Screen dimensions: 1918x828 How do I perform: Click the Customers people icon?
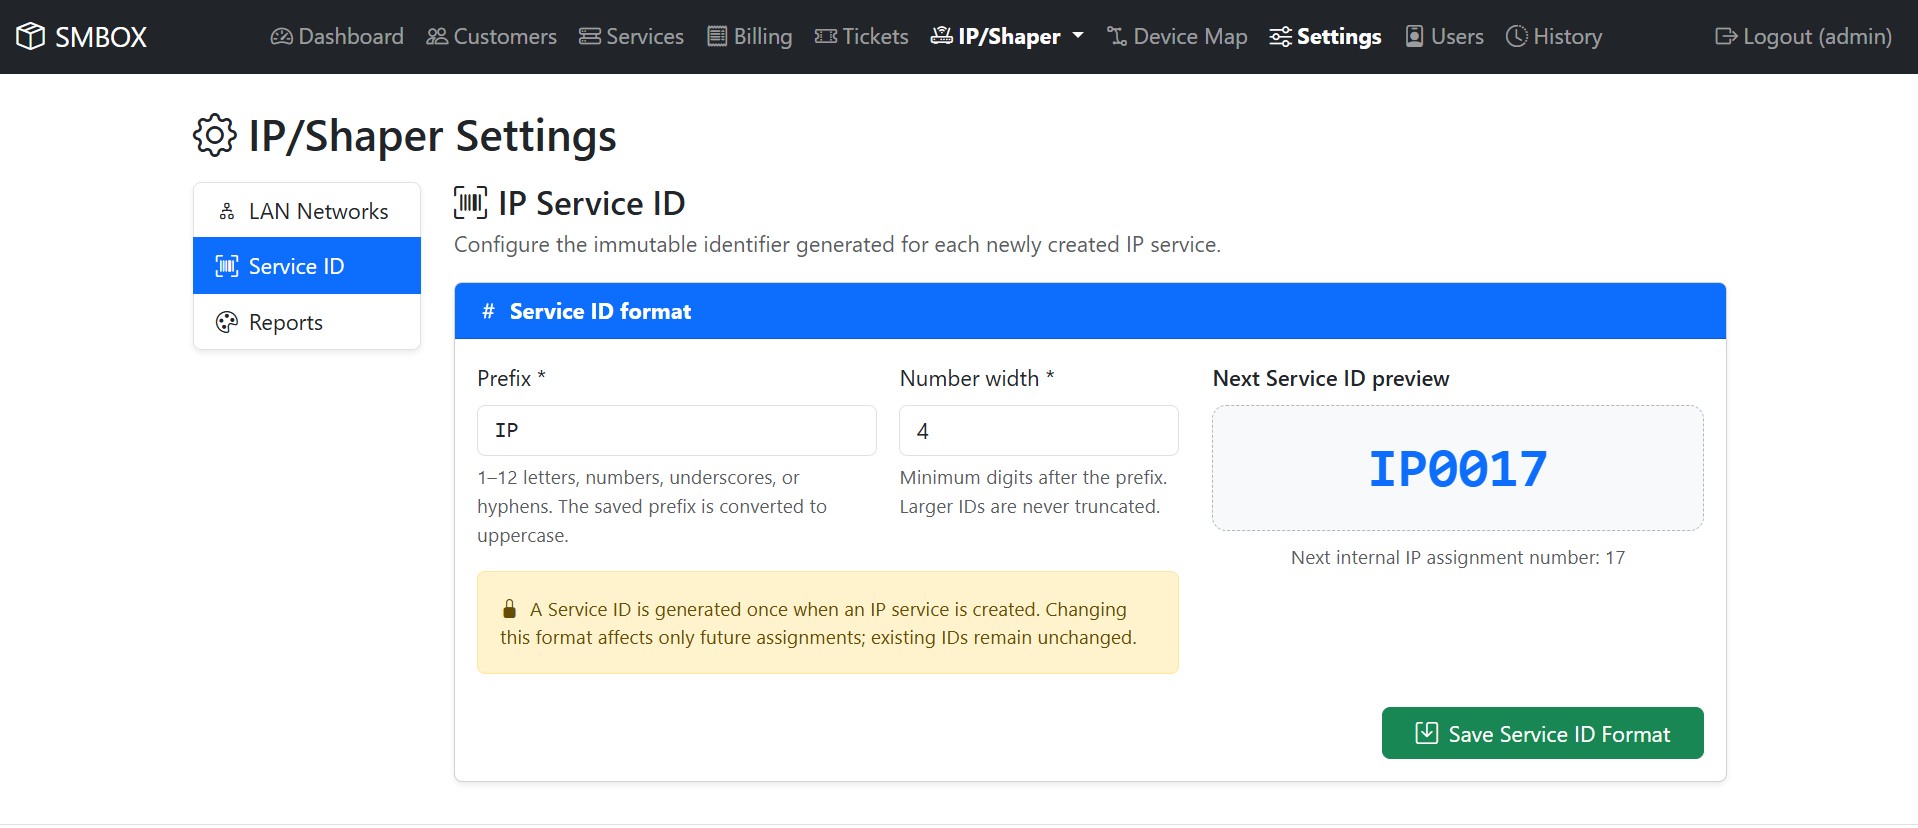click(437, 36)
